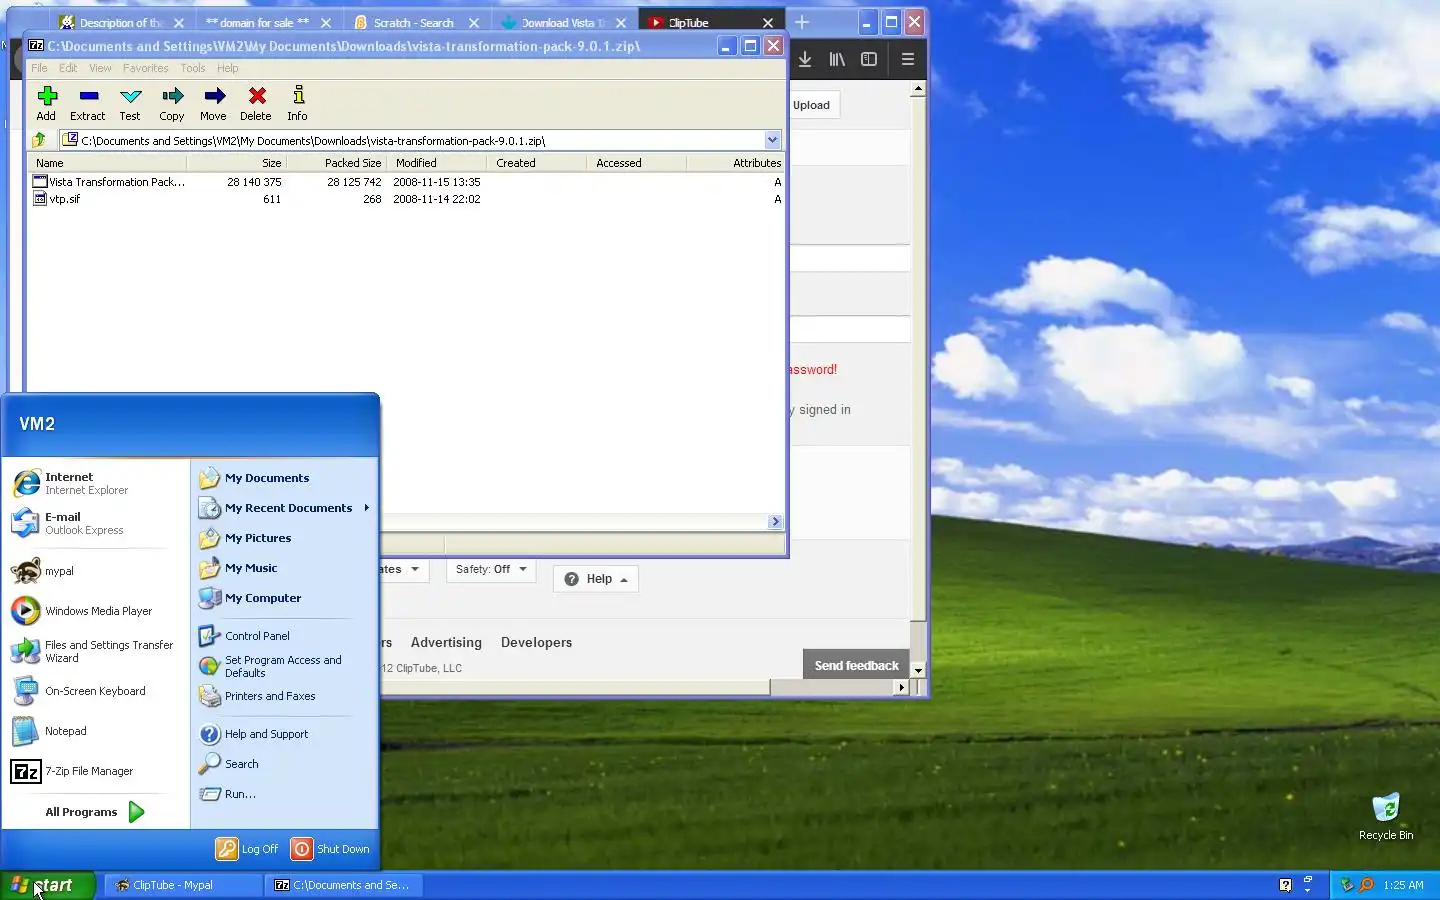The width and height of the screenshot is (1440, 900).
Task: Open Help and Support
Action: (x=285, y=734)
